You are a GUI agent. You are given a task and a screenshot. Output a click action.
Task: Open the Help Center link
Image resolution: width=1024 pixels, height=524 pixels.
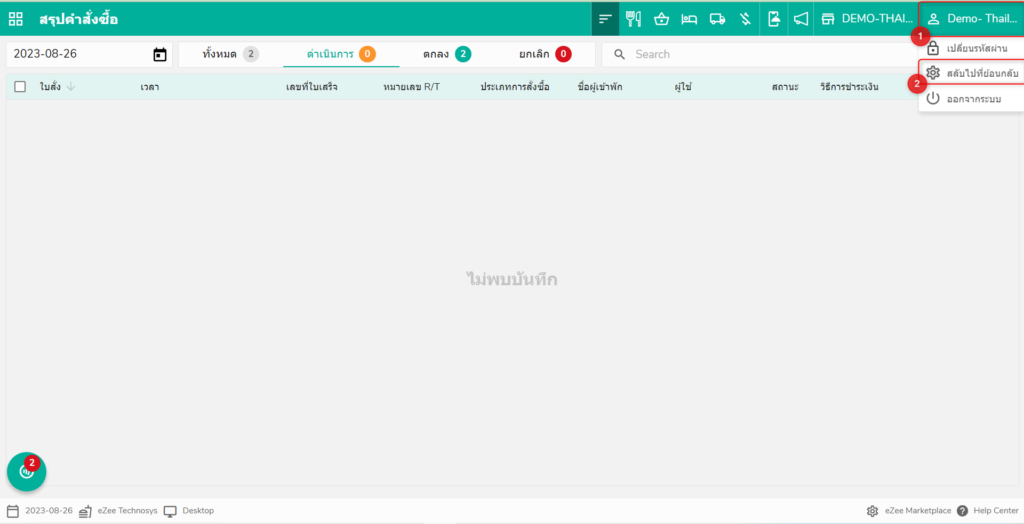point(995,511)
